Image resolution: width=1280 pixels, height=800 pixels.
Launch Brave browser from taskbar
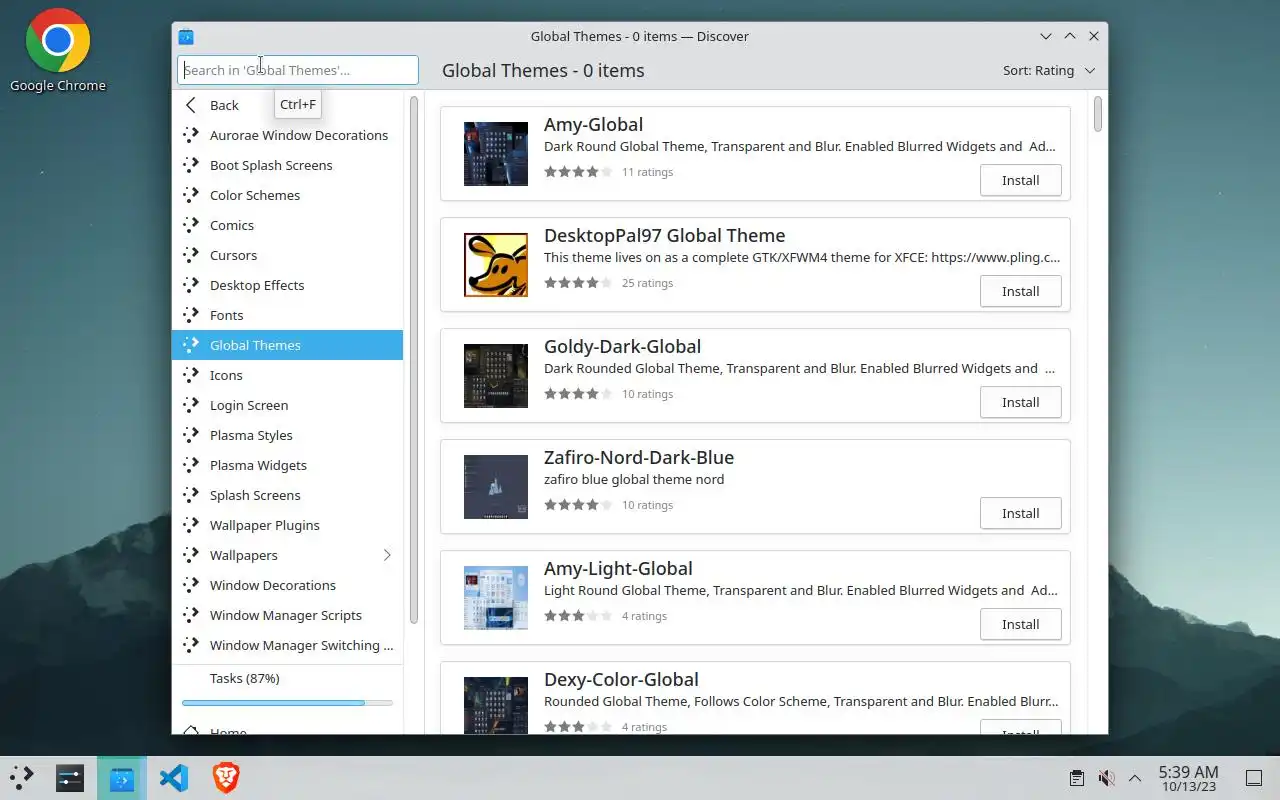pyautogui.click(x=226, y=778)
